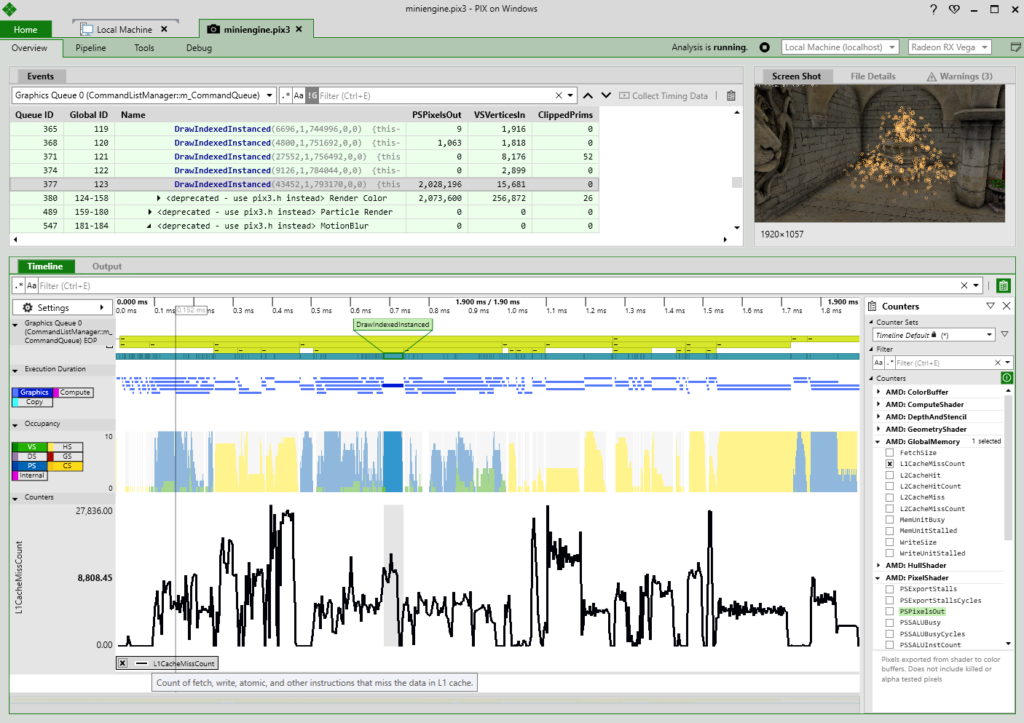This screenshot has height=723, width=1024.
Task: Toggle the Compute execution legend button
Action: [x=75, y=393]
